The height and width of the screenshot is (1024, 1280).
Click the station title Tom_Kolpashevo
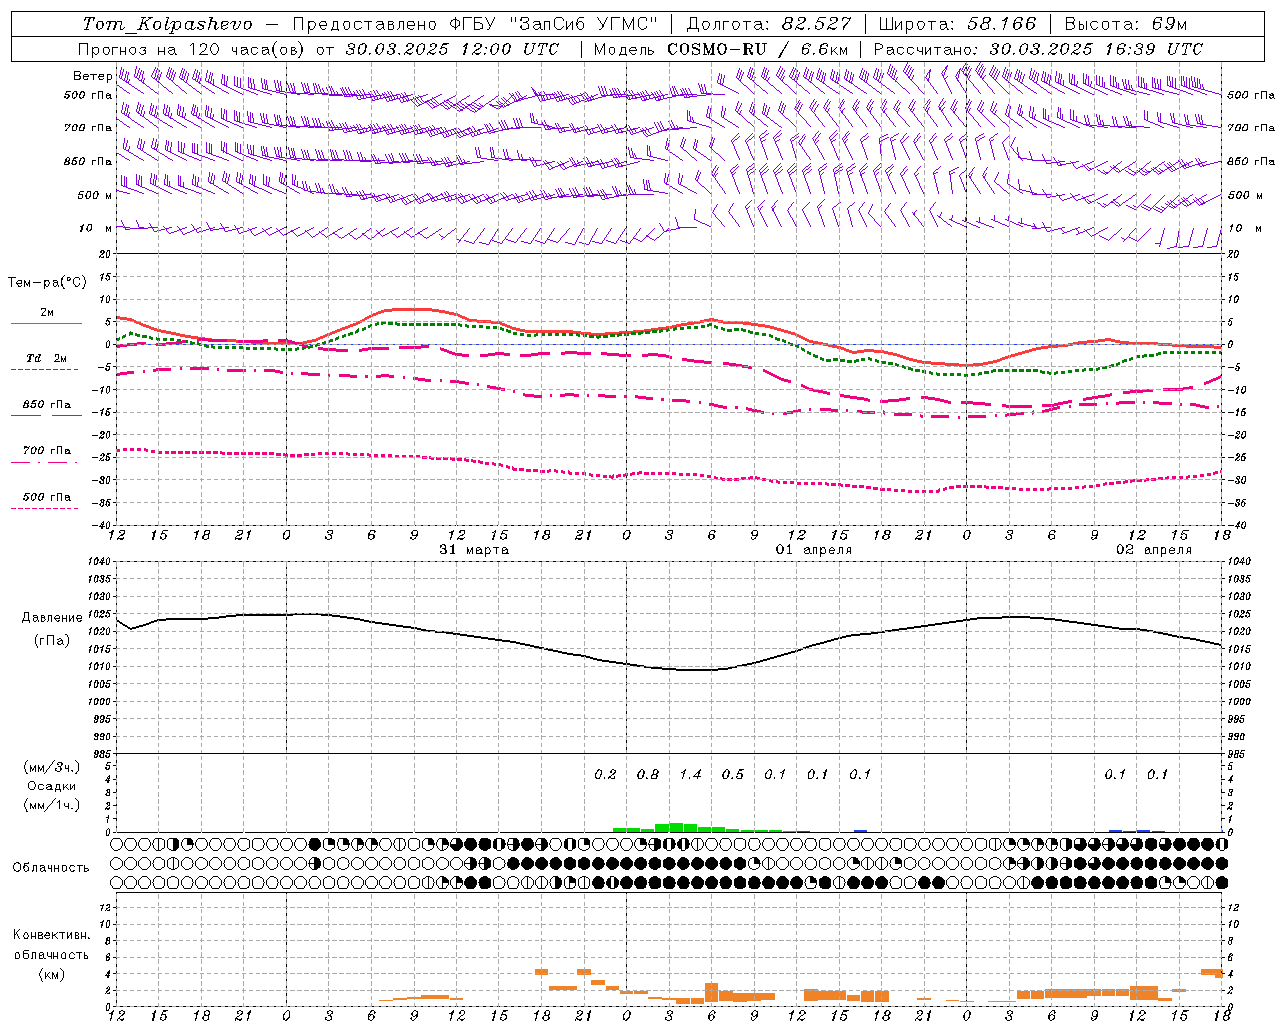click(x=167, y=24)
